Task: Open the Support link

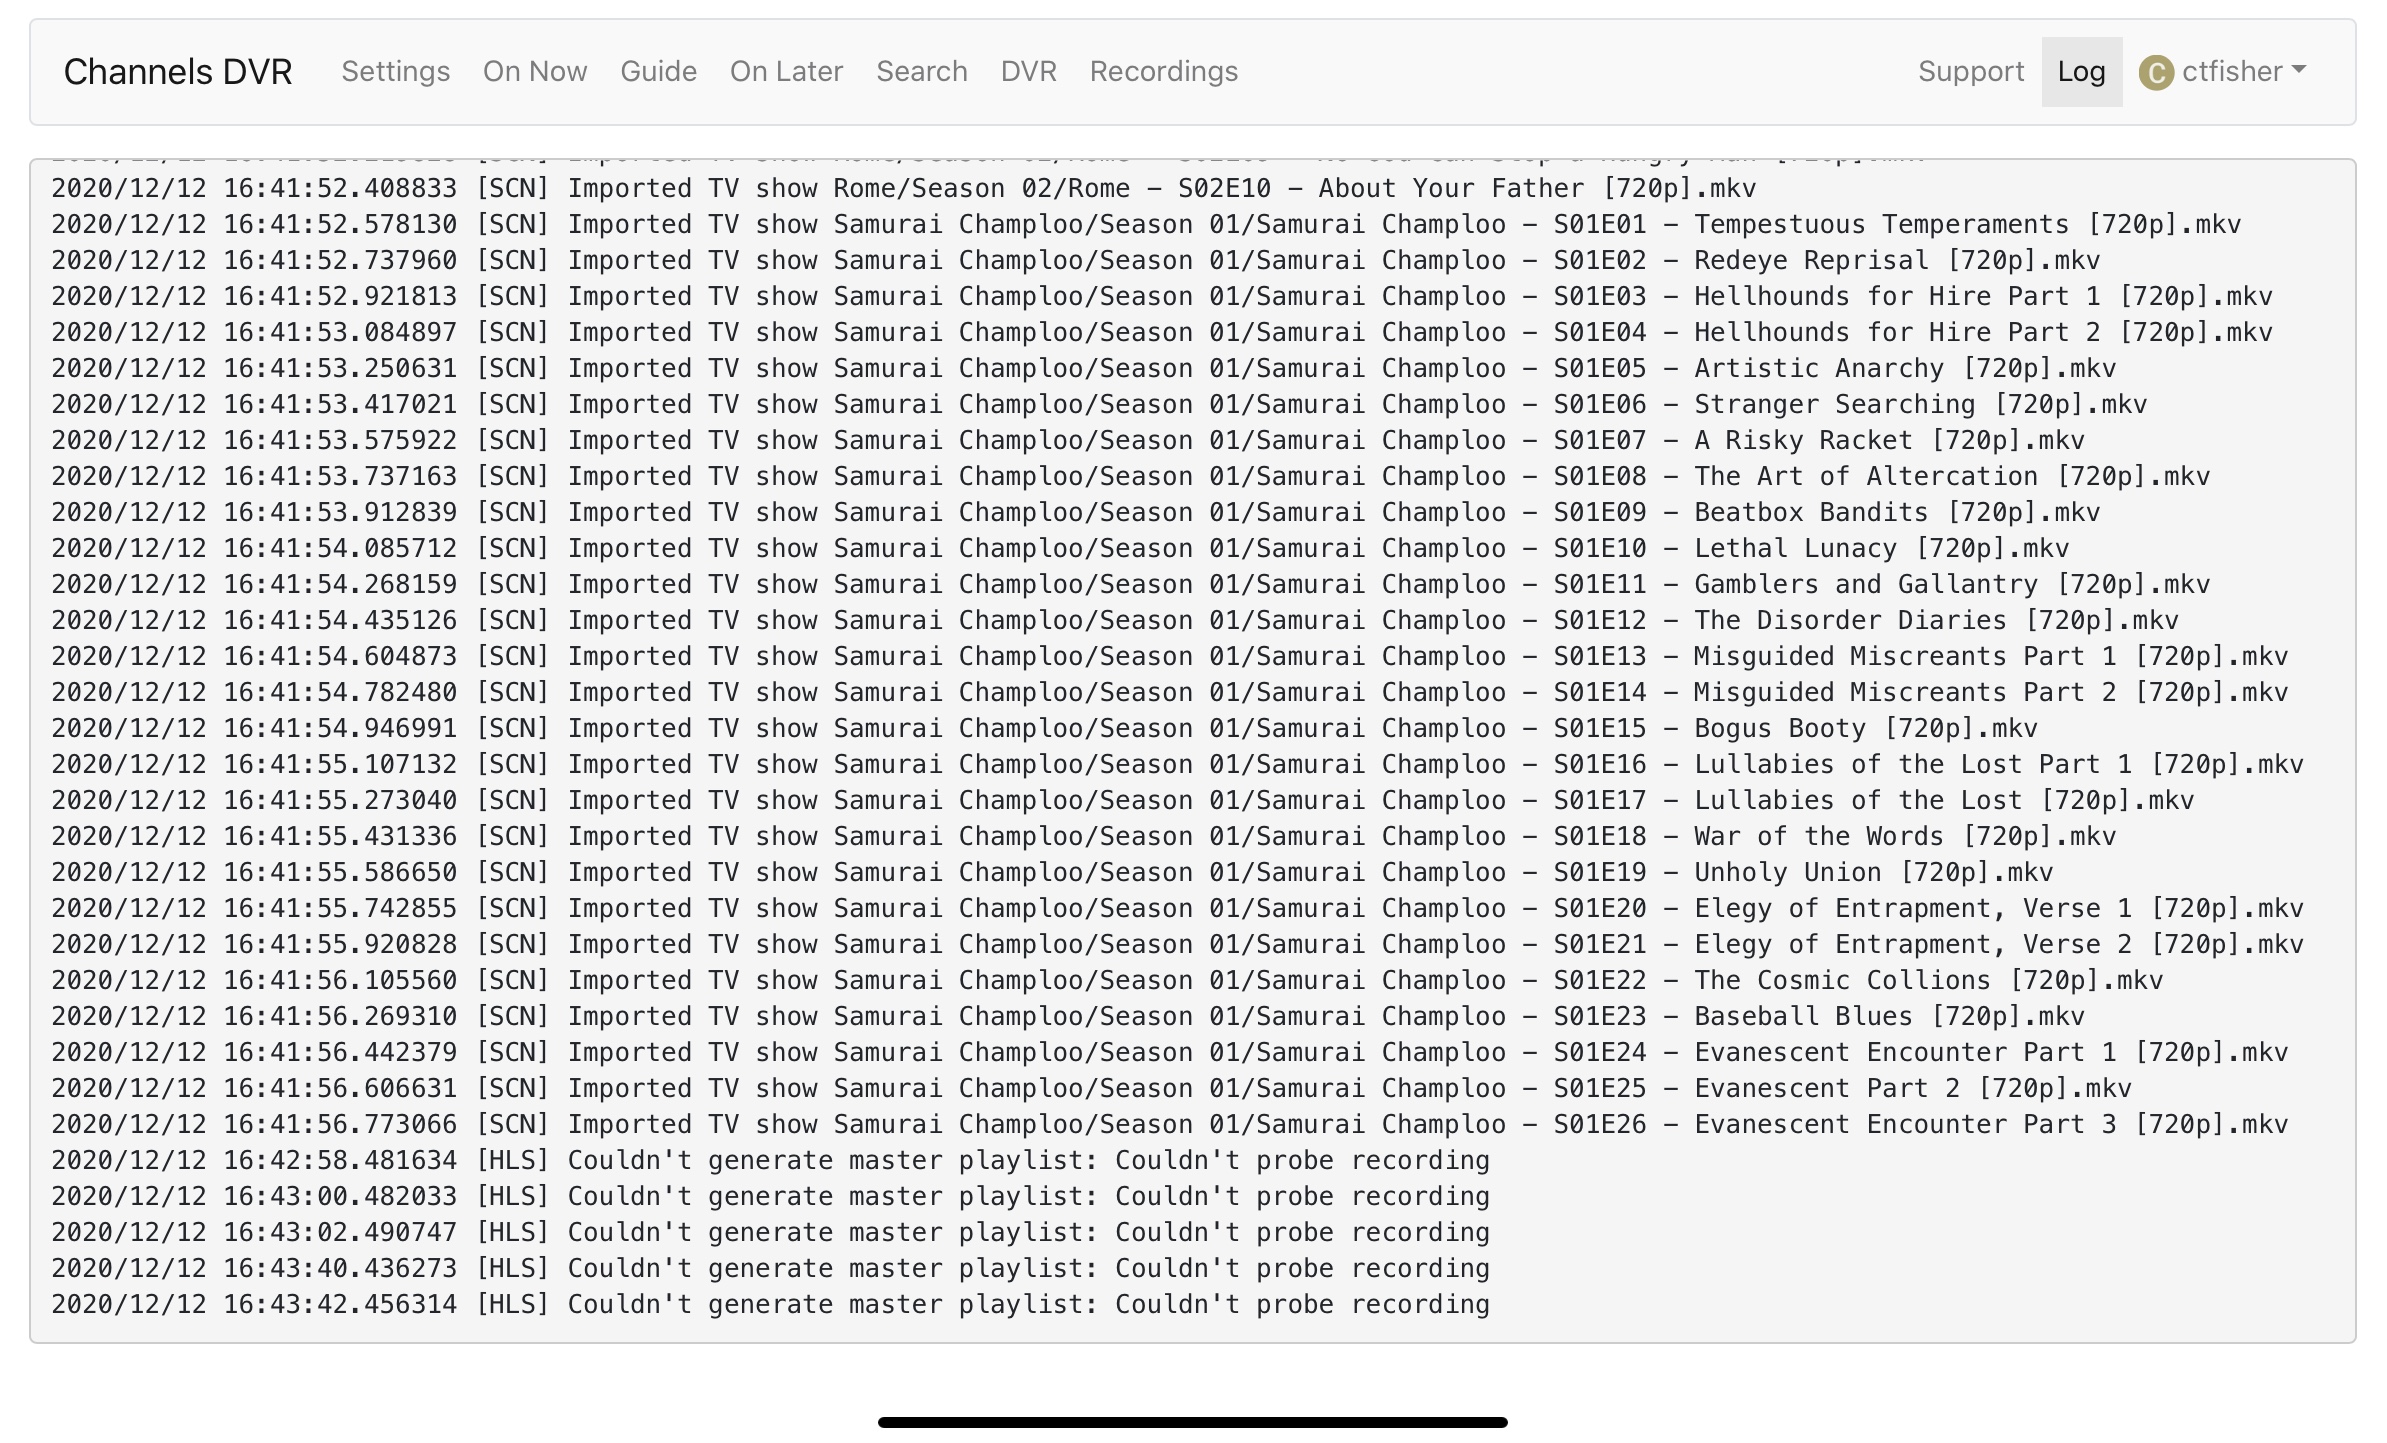Action: pyautogui.click(x=1970, y=72)
